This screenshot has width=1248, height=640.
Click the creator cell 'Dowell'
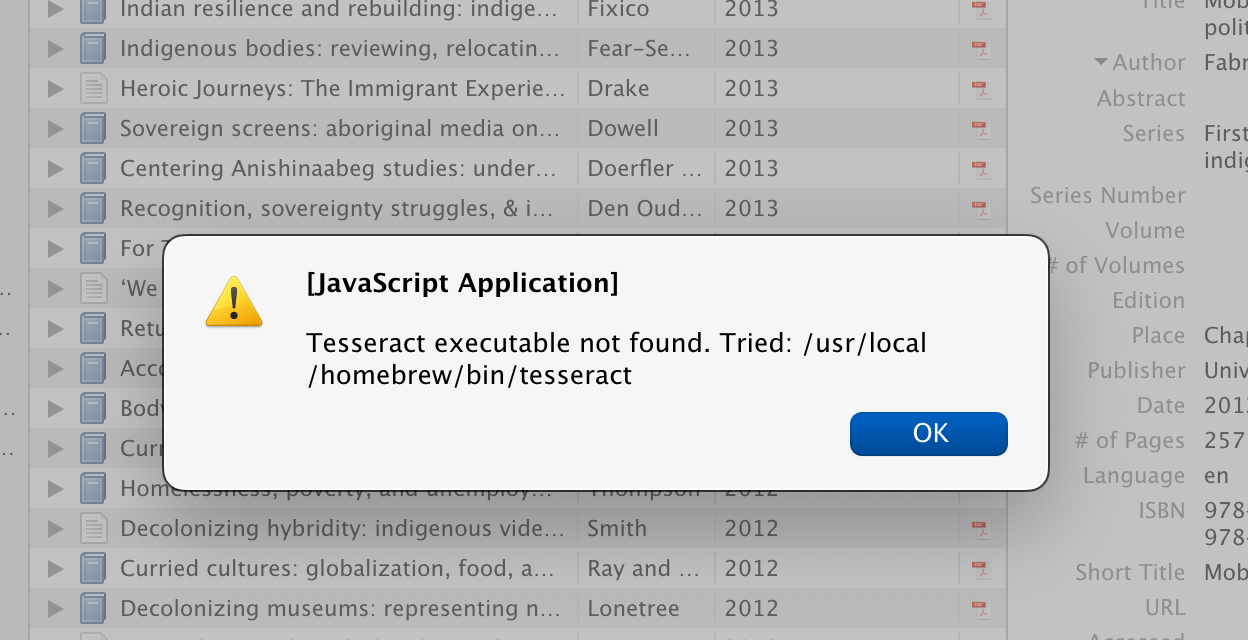[623, 128]
